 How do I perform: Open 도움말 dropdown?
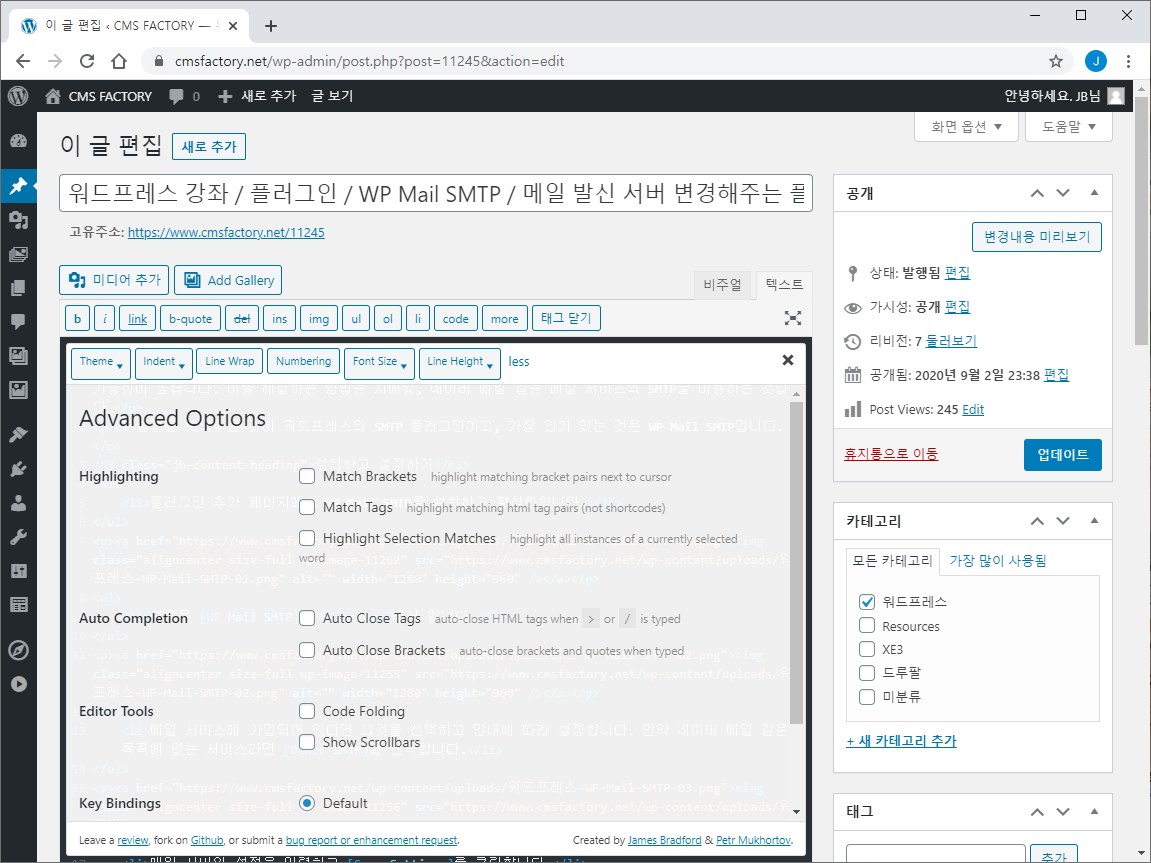tap(1069, 127)
